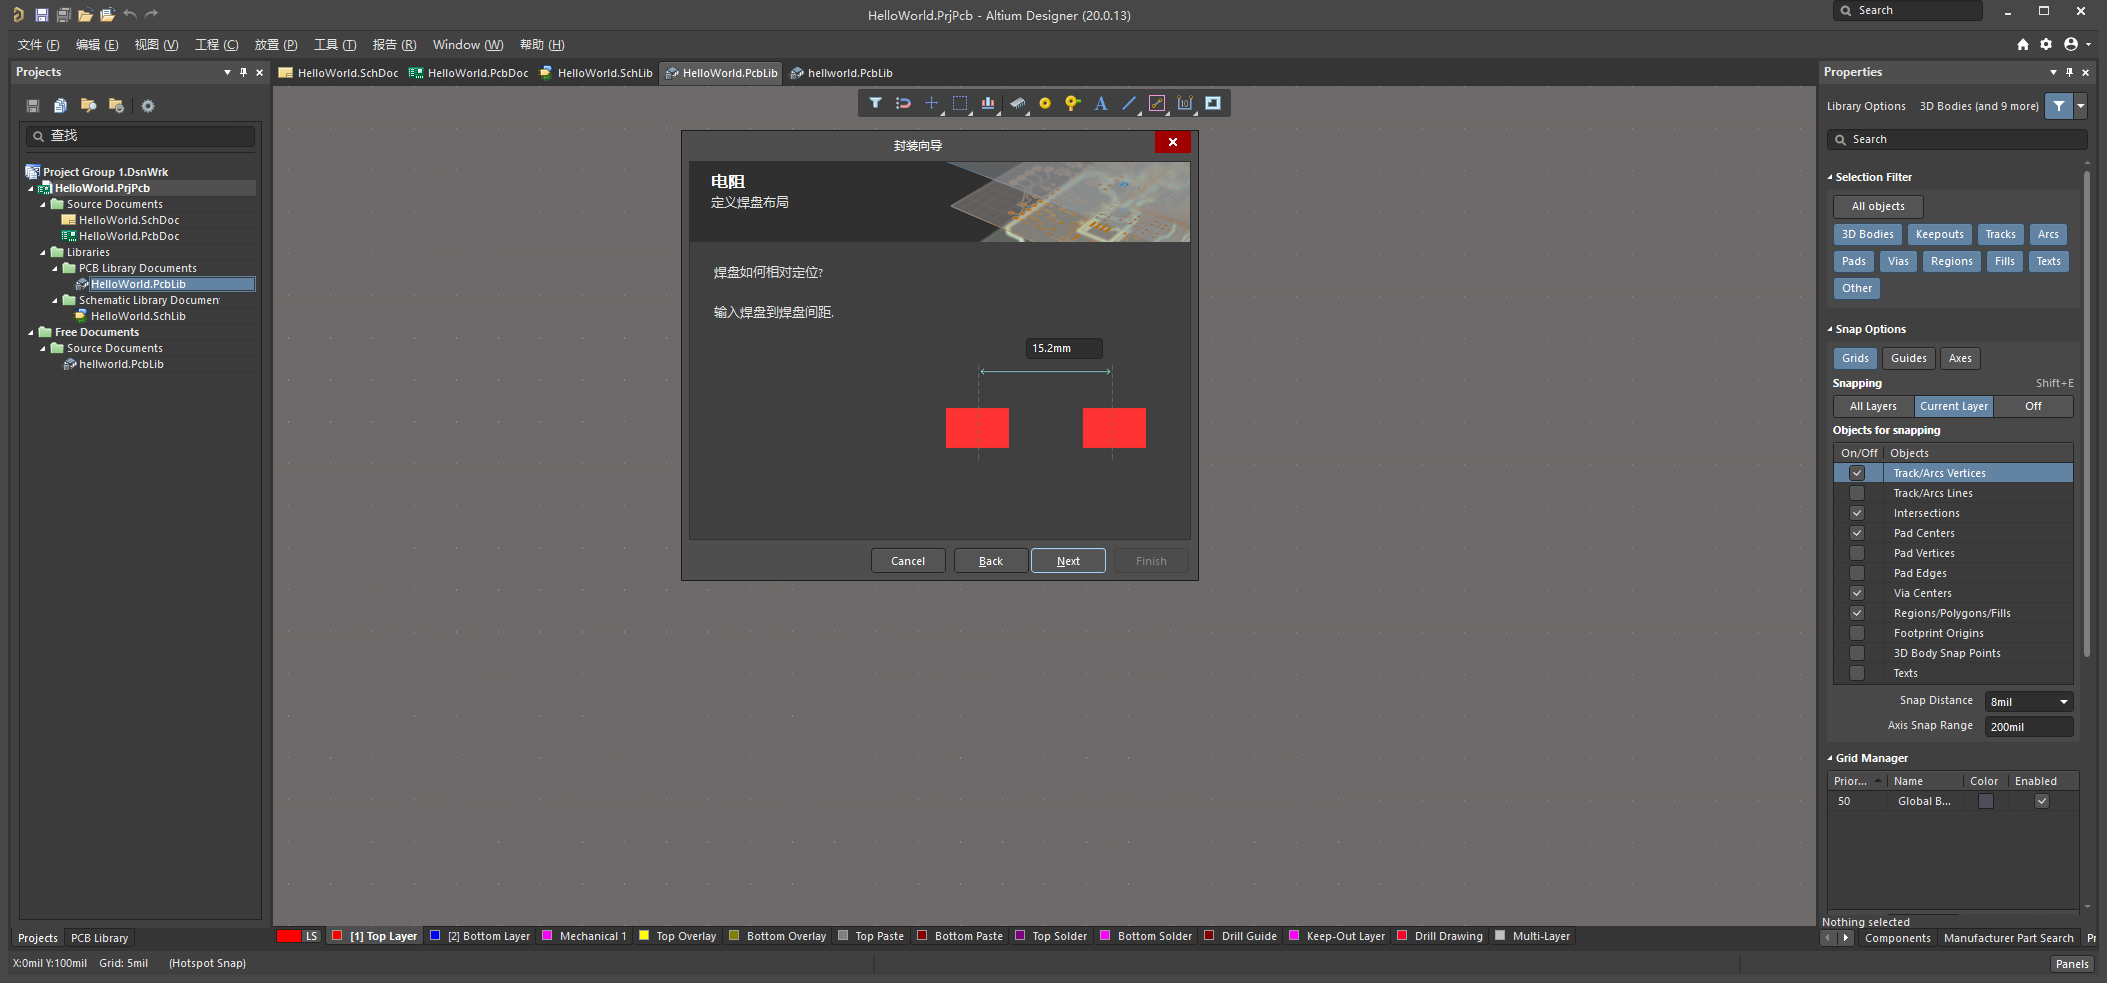The height and width of the screenshot is (983, 2107).
Task: Select the filter tool in the active bar
Action: pos(875,103)
